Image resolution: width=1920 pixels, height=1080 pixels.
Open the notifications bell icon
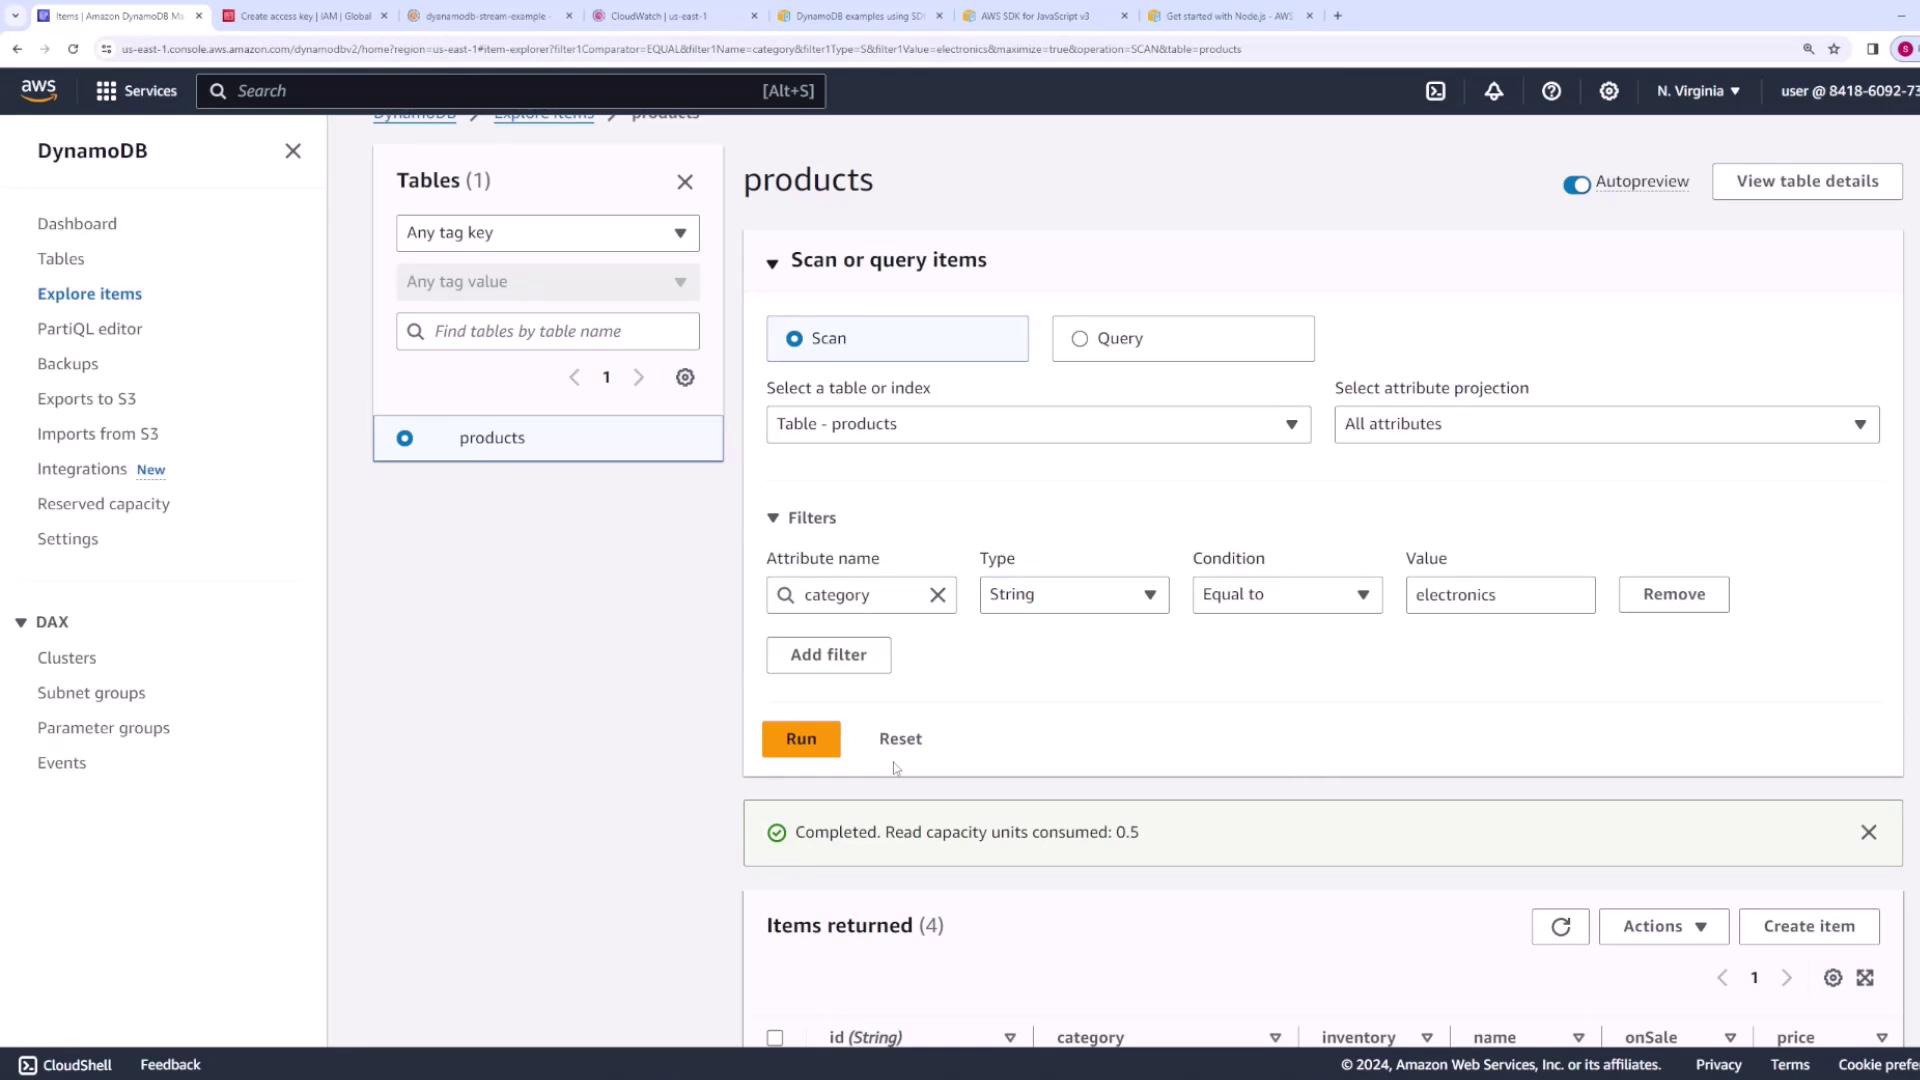[1493, 91]
